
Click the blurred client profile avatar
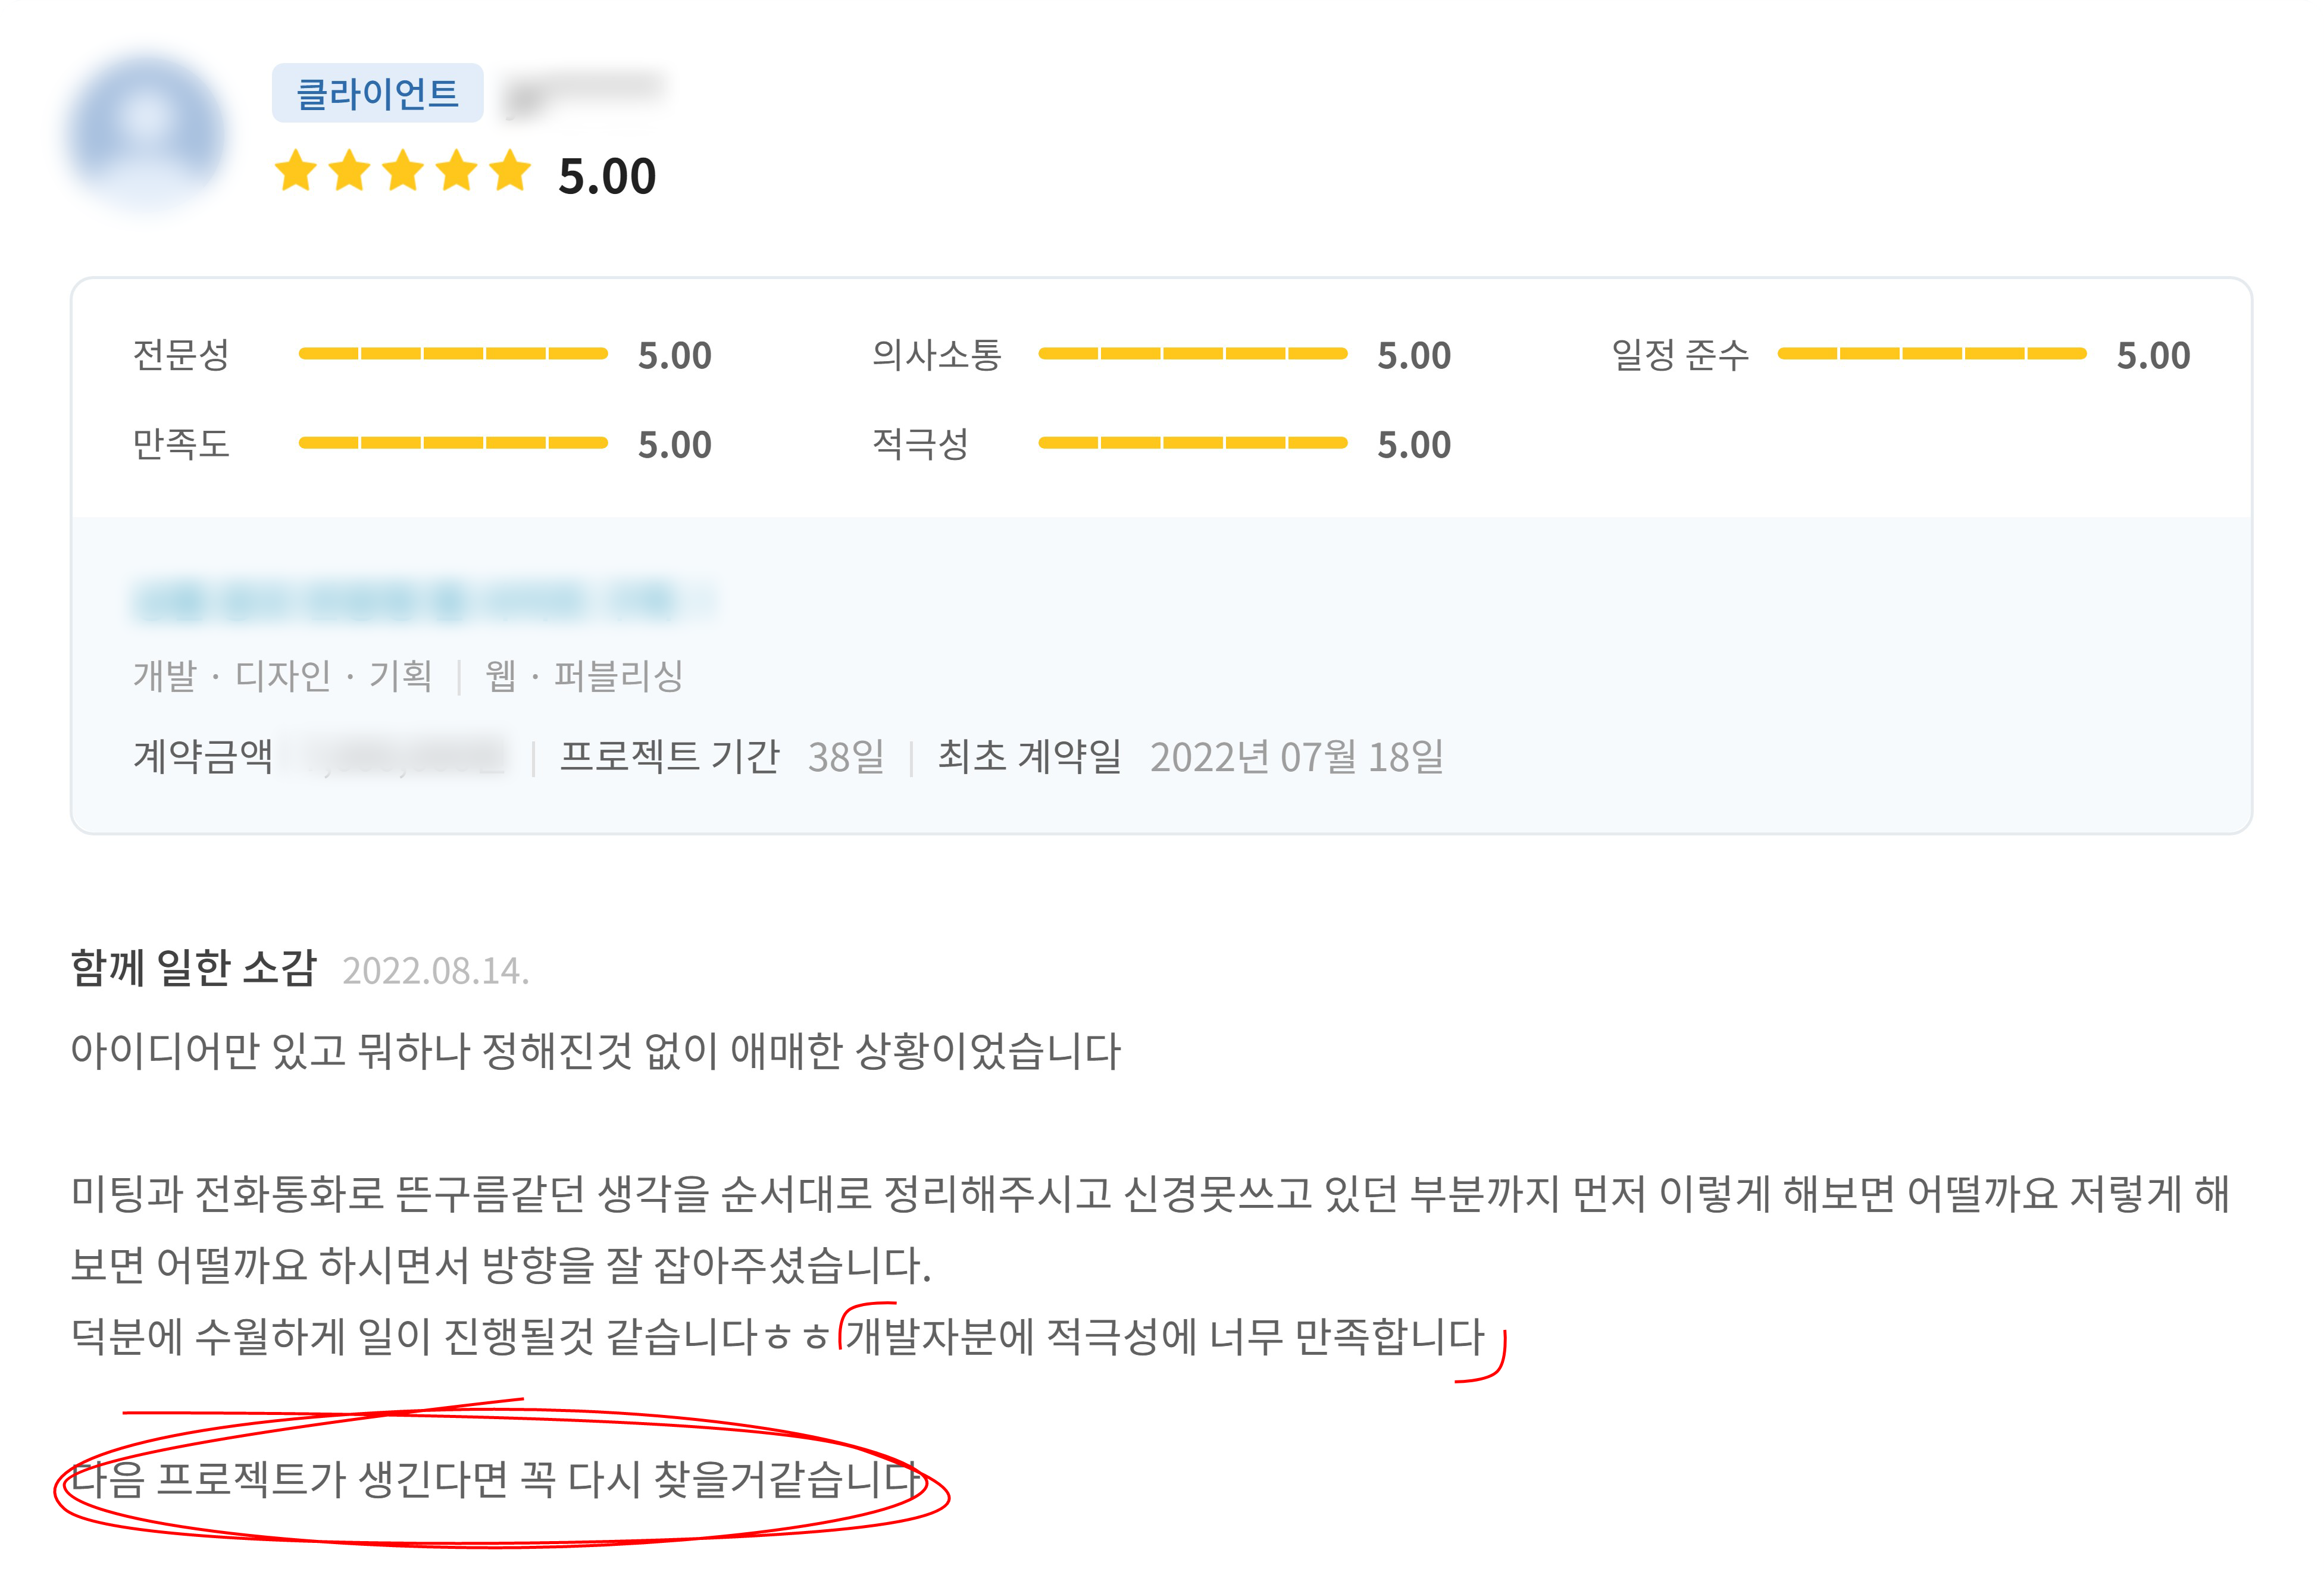coord(147,133)
